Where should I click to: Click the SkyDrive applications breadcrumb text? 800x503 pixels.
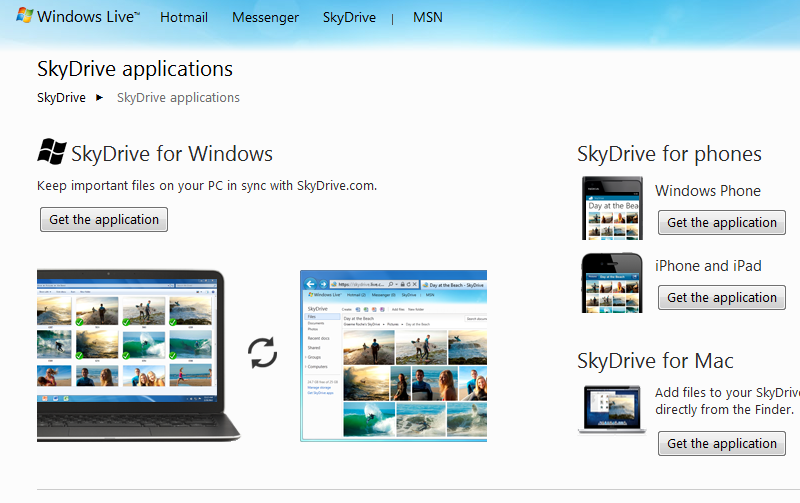point(178,97)
